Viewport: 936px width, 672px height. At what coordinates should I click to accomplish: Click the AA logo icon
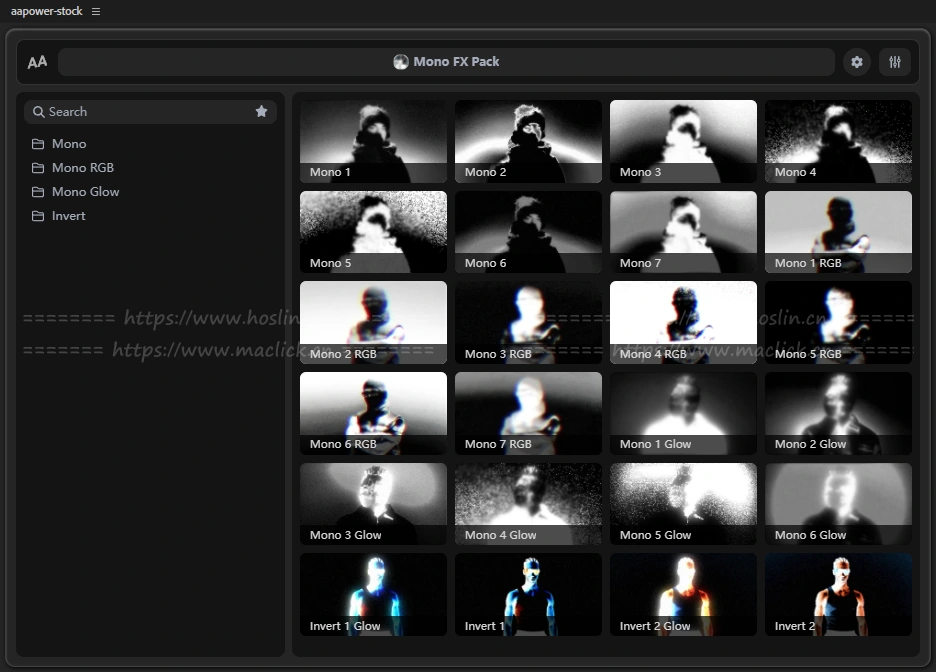click(x=37, y=62)
